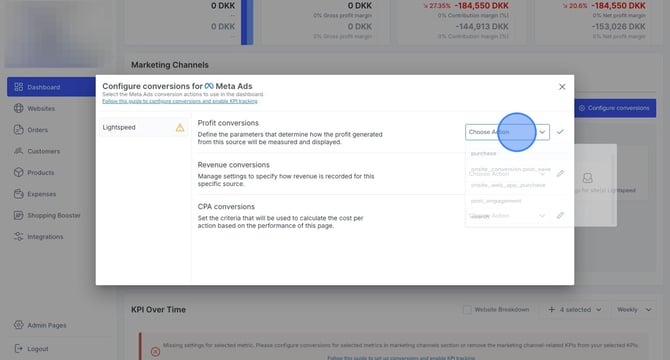Screen dimensions: 670x360
Task: Click the 'KPI Over Time' heading
Action: (158, 310)
